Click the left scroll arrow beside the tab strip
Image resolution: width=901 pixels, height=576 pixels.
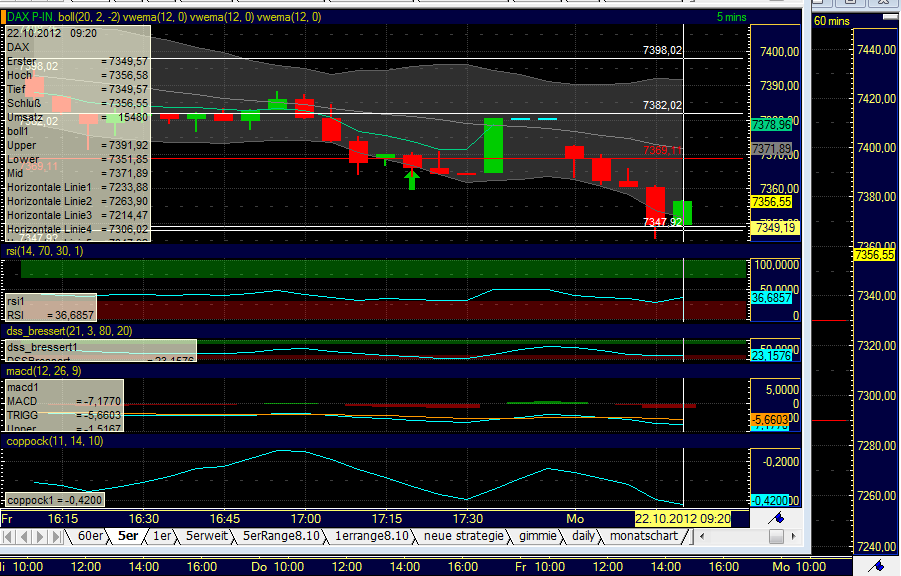tap(701, 536)
